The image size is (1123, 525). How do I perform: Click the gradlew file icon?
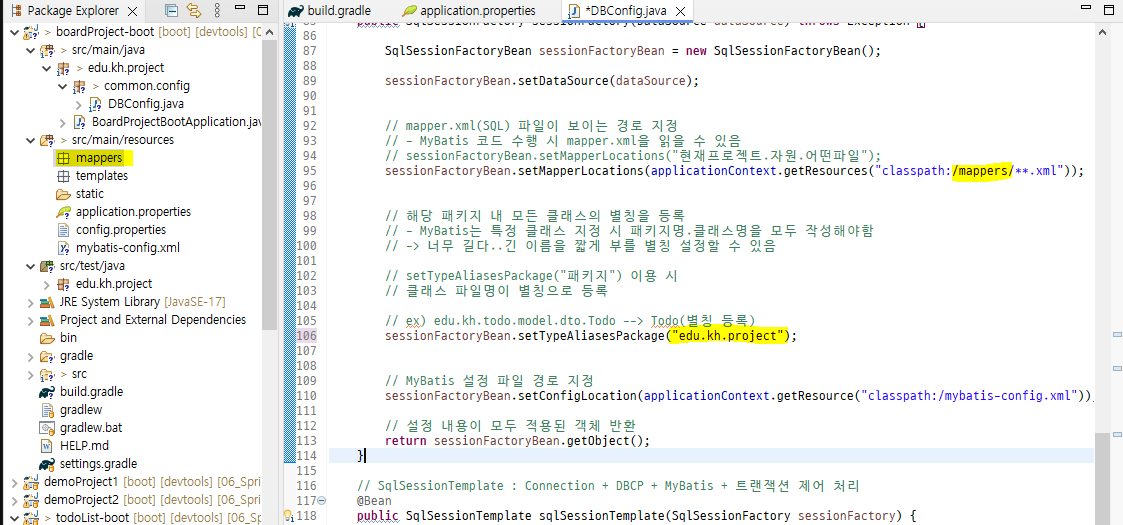(x=47, y=410)
